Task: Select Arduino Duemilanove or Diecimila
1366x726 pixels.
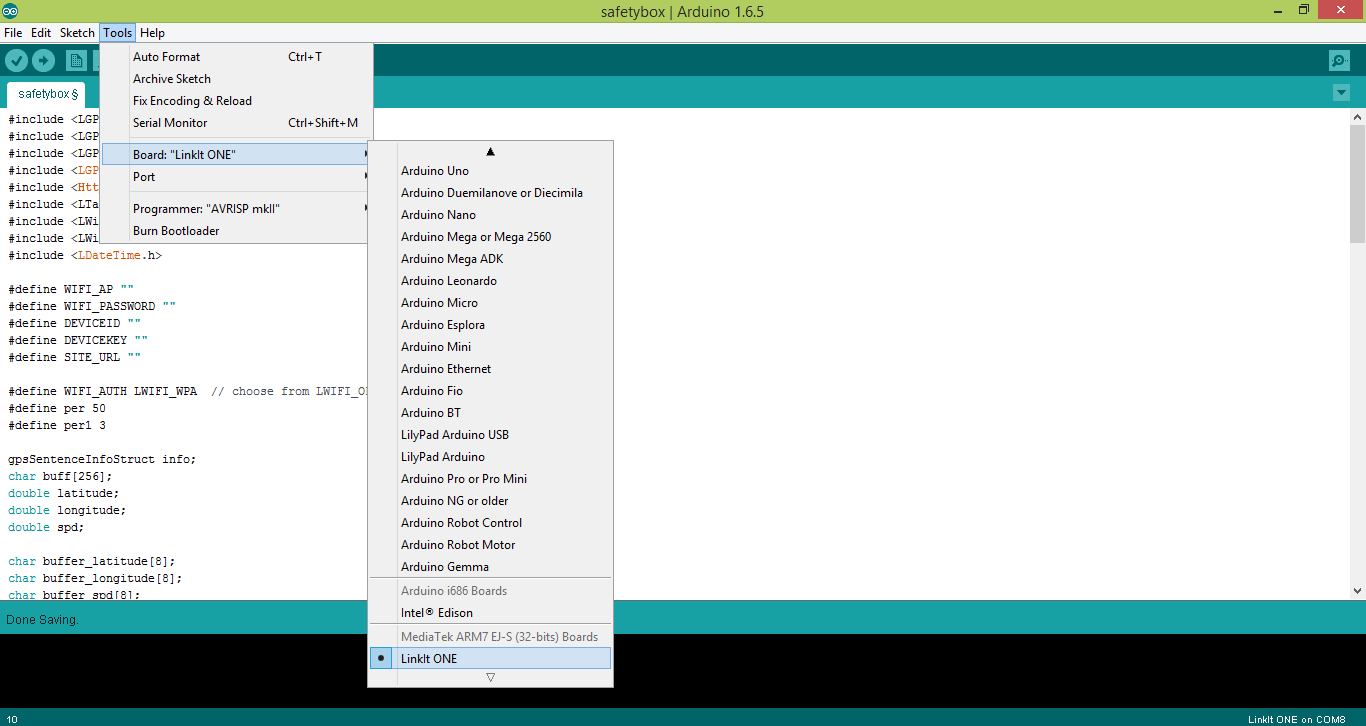Action: click(490, 193)
